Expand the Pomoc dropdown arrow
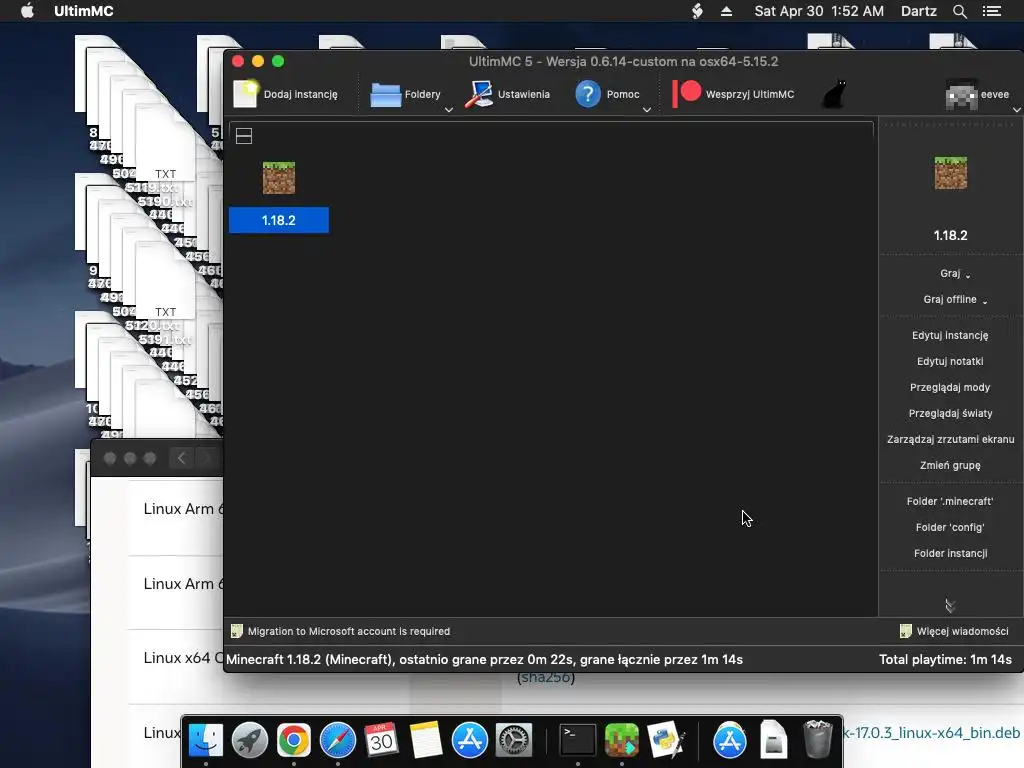 point(647,110)
